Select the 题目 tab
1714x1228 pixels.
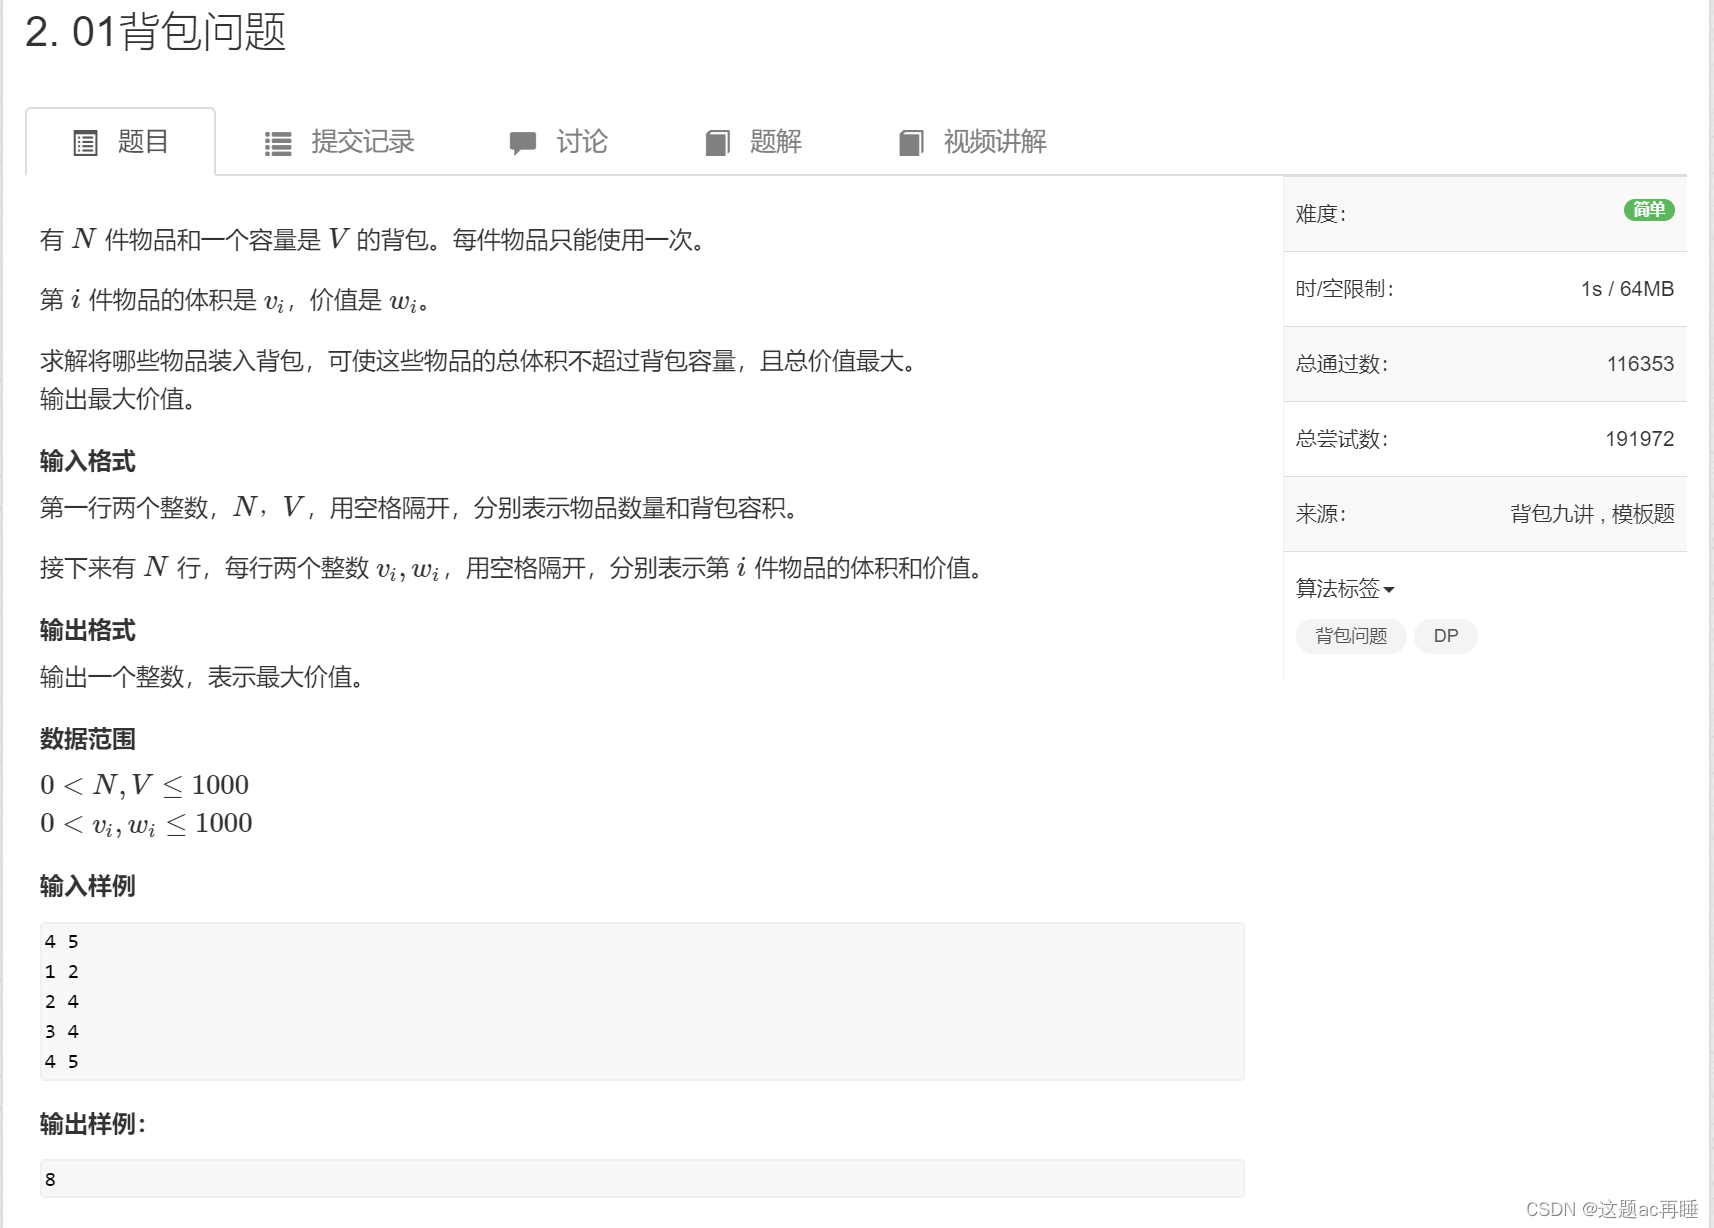tap(143, 142)
